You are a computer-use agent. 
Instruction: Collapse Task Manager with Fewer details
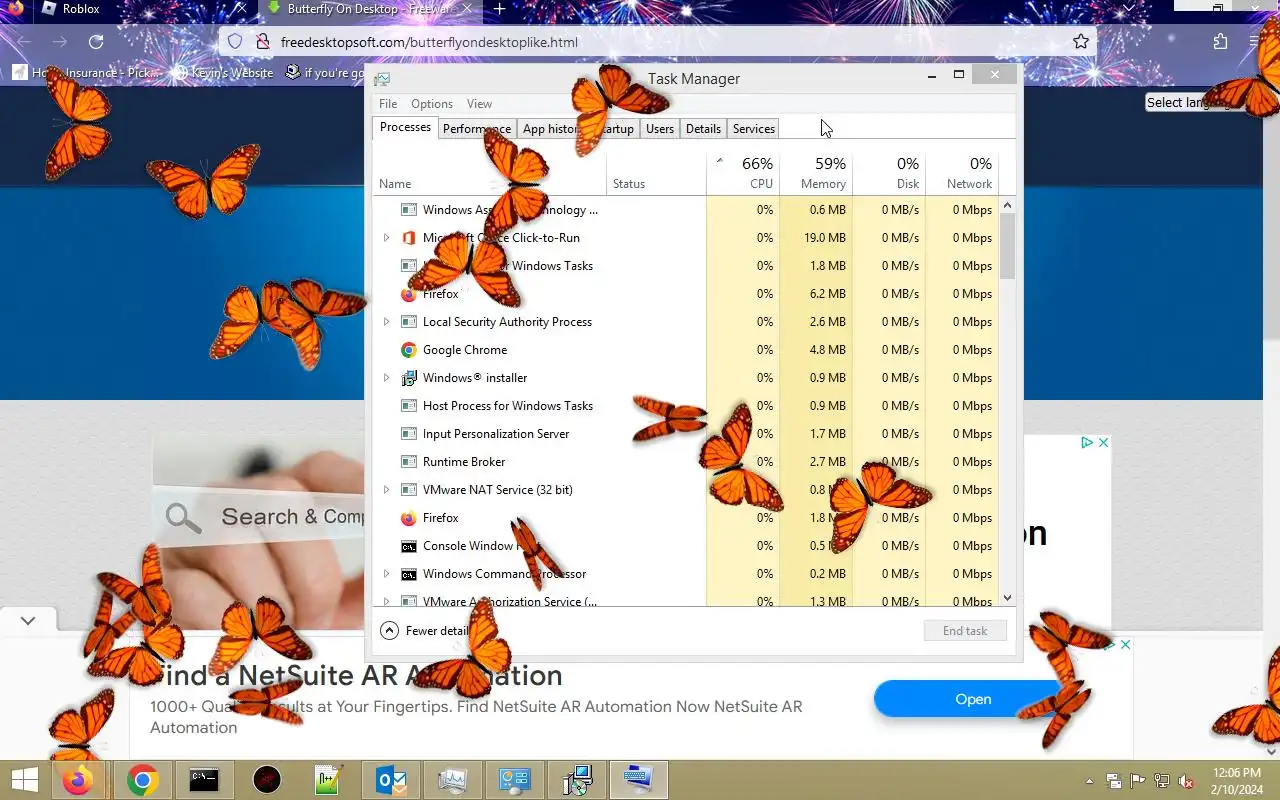426,631
